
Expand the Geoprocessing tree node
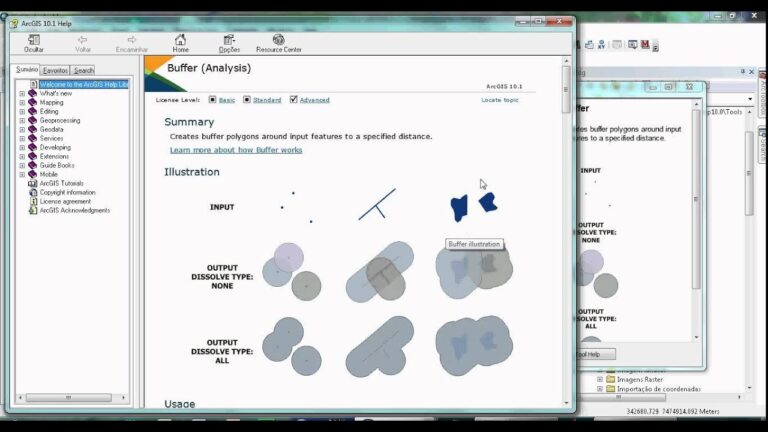(x=22, y=120)
